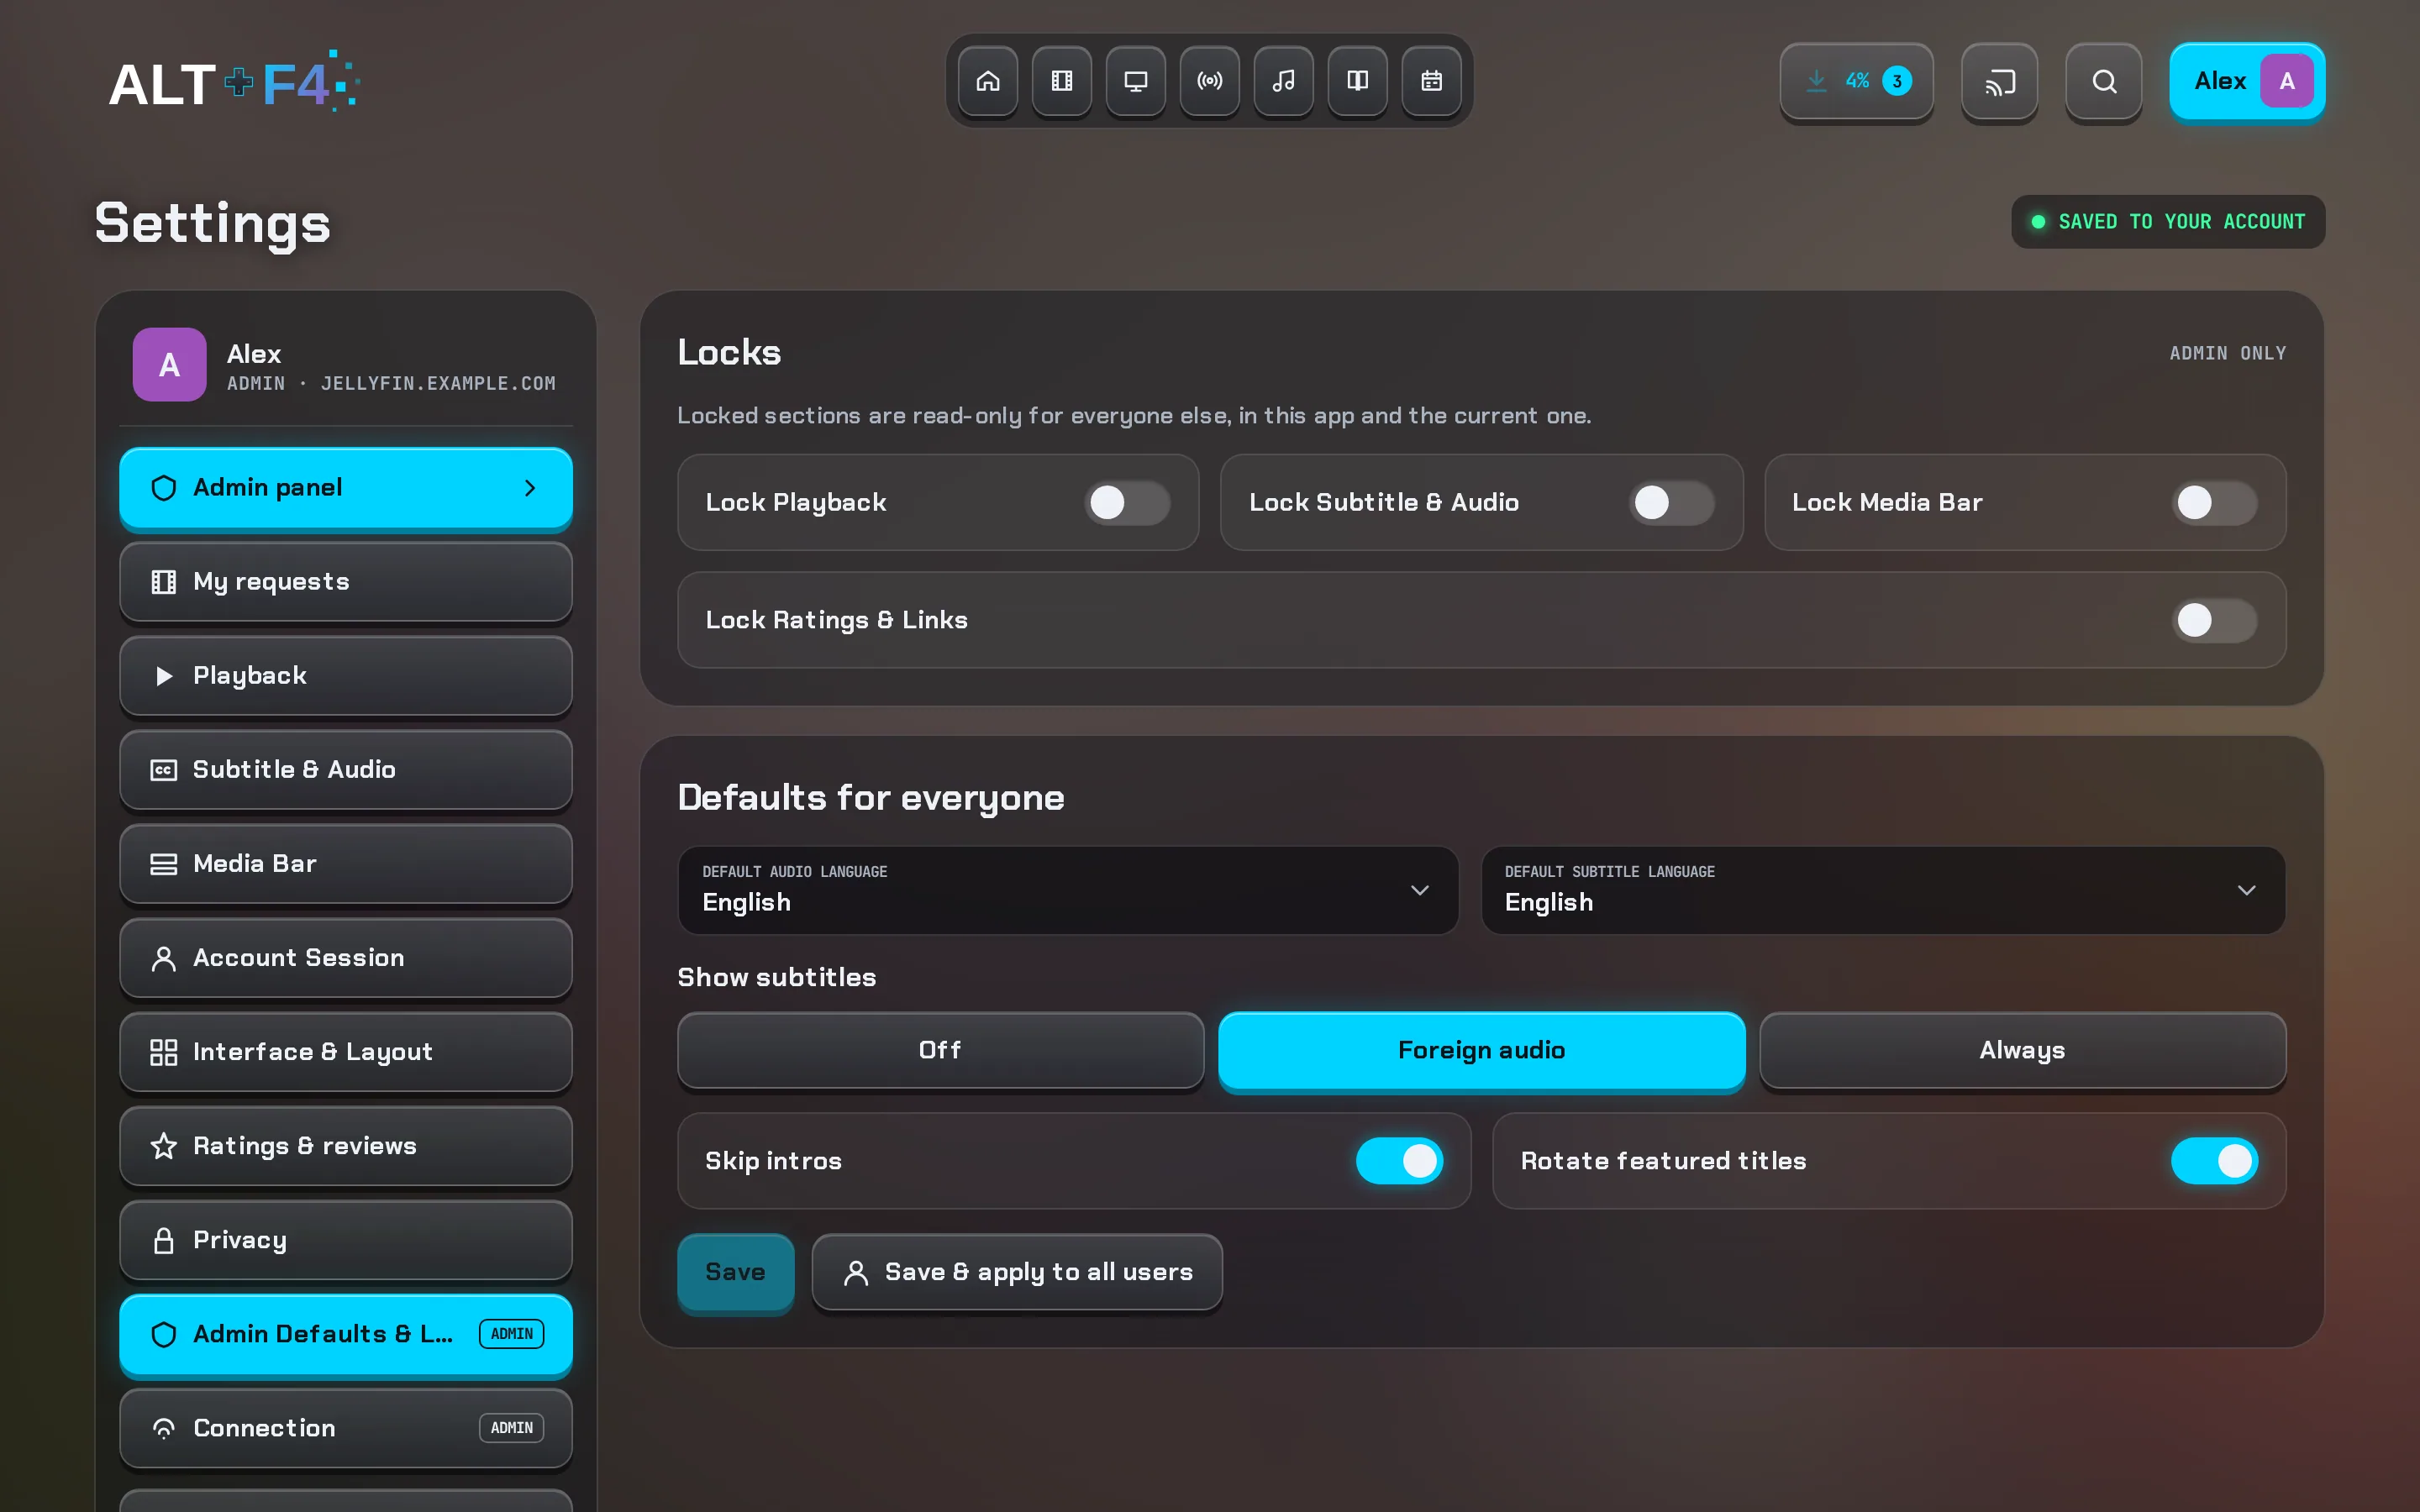Open Default Subtitle Language dropdown
The width and height of the screenshot is (2420, 1512).
coord(1883,890)
